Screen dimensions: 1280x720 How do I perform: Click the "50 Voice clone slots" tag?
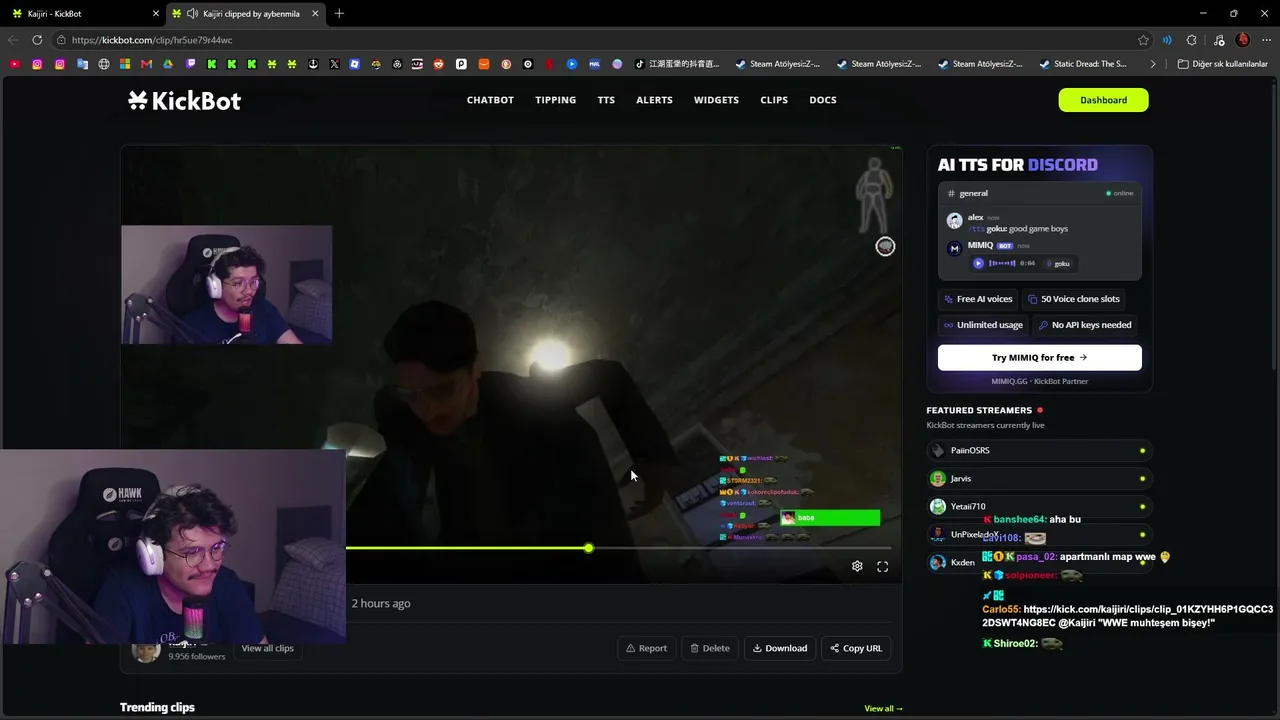tap(1073, 299)
